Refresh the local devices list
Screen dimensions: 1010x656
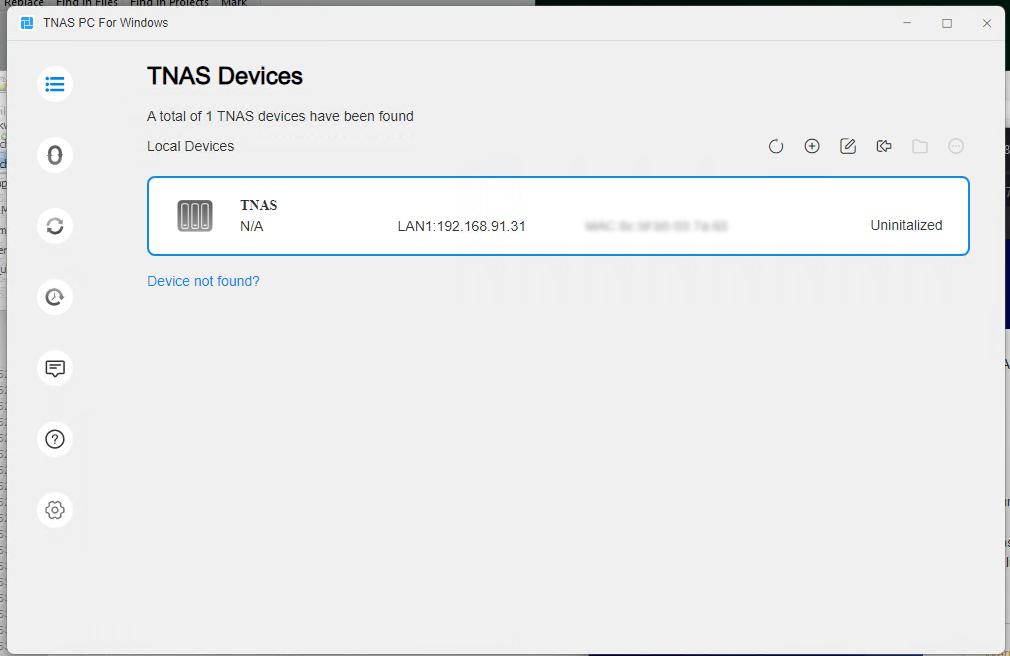coord(776,146)
